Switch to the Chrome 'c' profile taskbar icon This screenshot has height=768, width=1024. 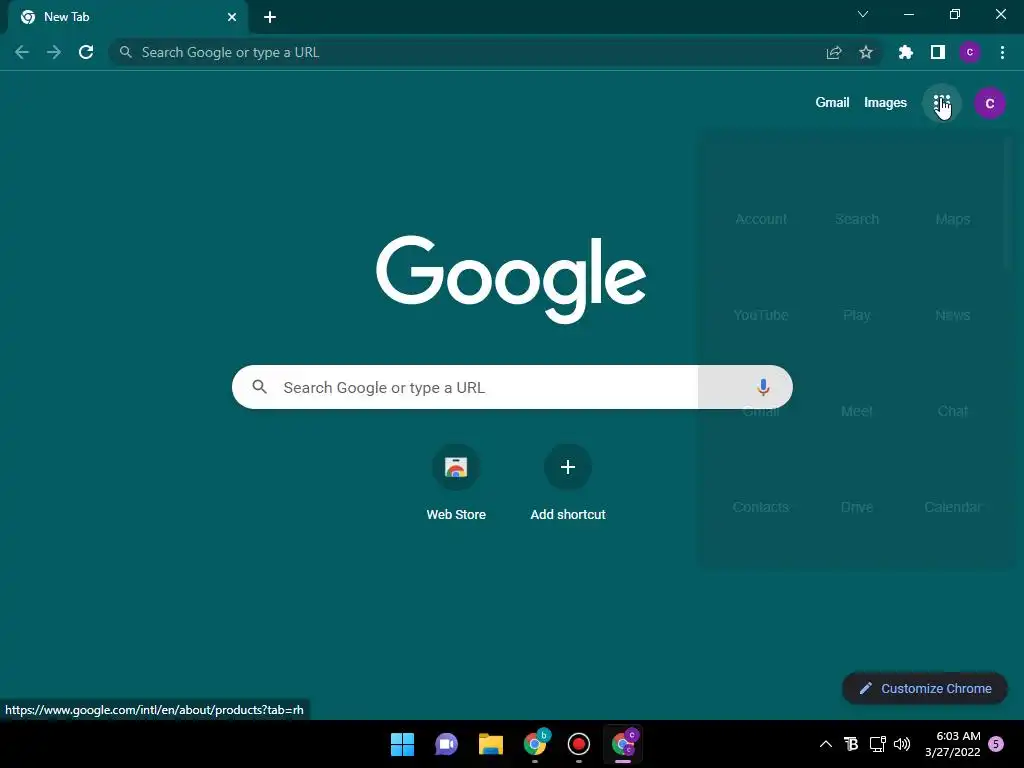(x=624, y=743)
